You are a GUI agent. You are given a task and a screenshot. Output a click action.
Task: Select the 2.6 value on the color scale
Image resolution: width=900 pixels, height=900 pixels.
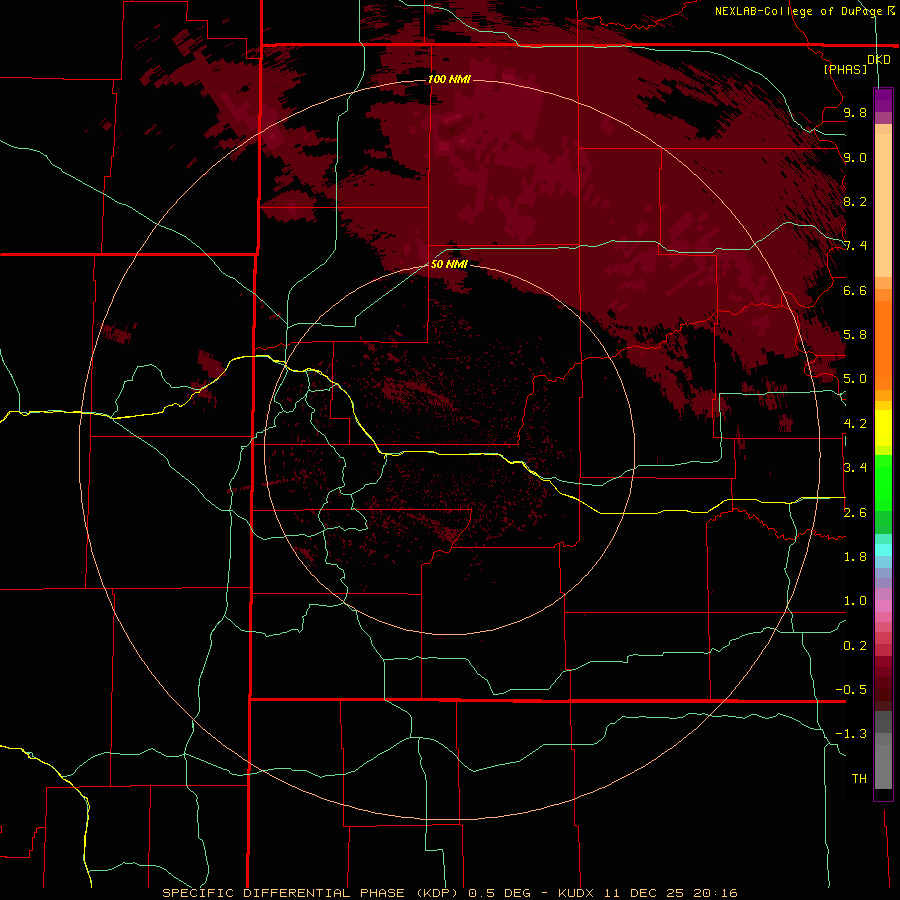[855, 513]
